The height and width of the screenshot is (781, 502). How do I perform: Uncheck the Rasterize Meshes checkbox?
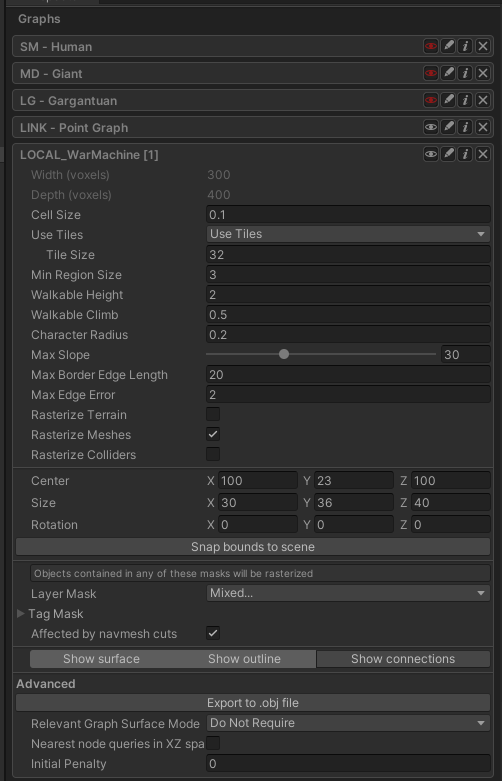point(213,434)
